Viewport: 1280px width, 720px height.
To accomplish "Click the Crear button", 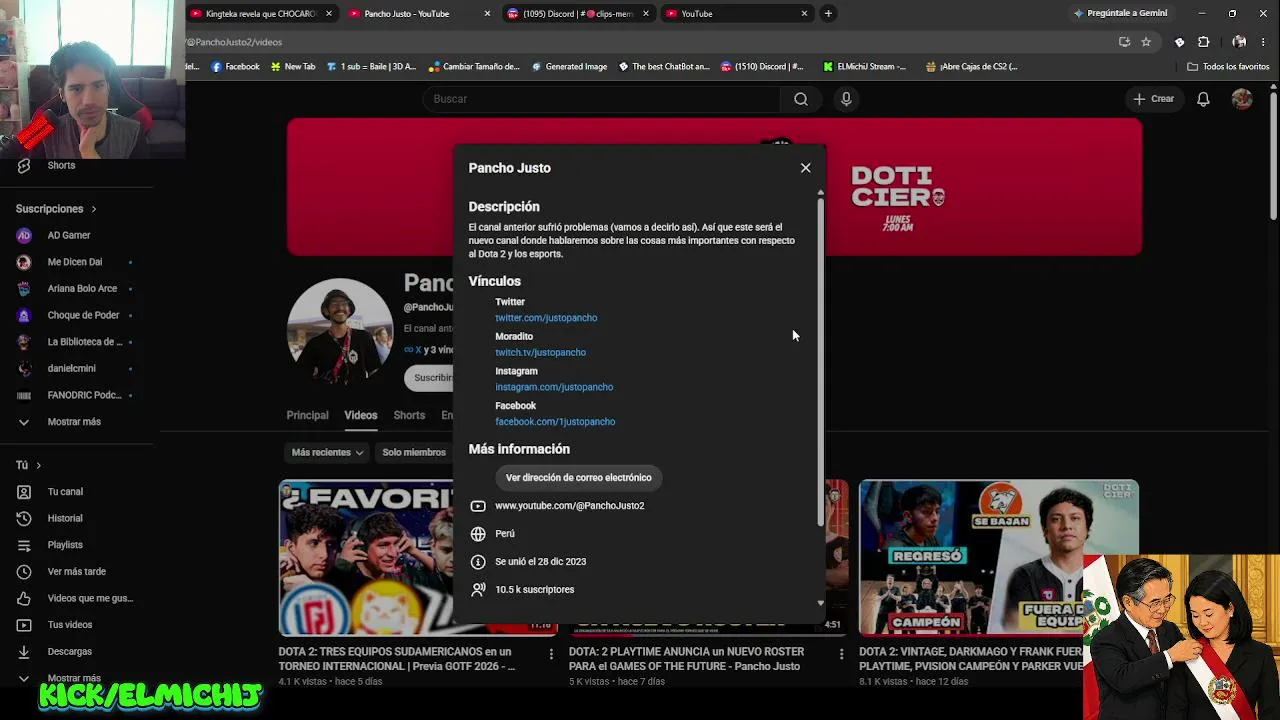I will click(1153, 99).
